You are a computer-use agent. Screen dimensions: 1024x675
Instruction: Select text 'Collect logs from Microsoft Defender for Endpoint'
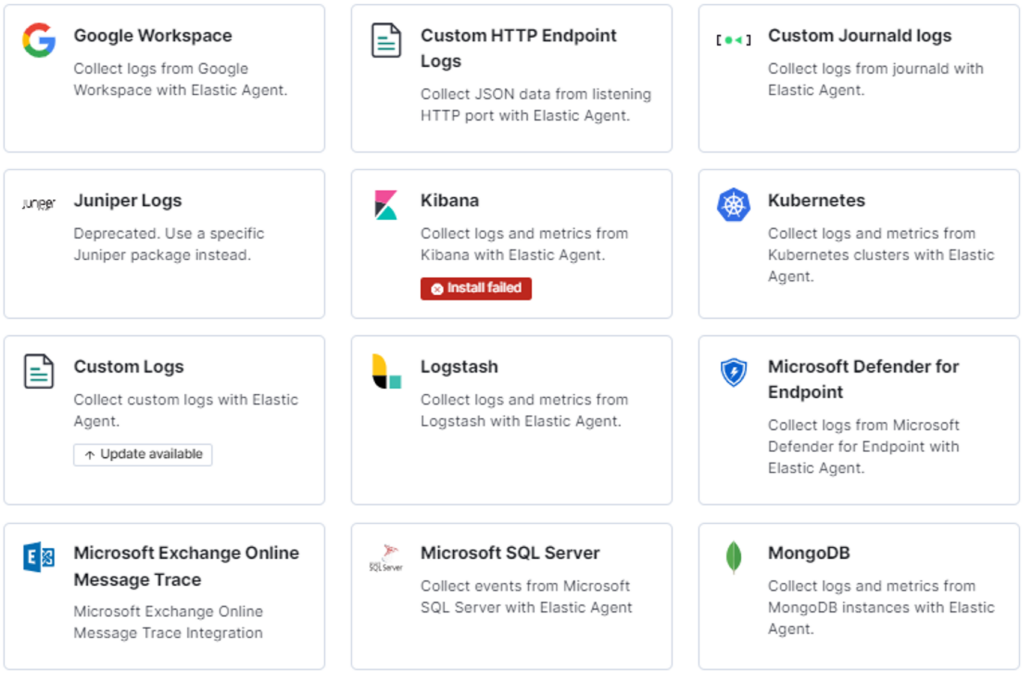863,435
